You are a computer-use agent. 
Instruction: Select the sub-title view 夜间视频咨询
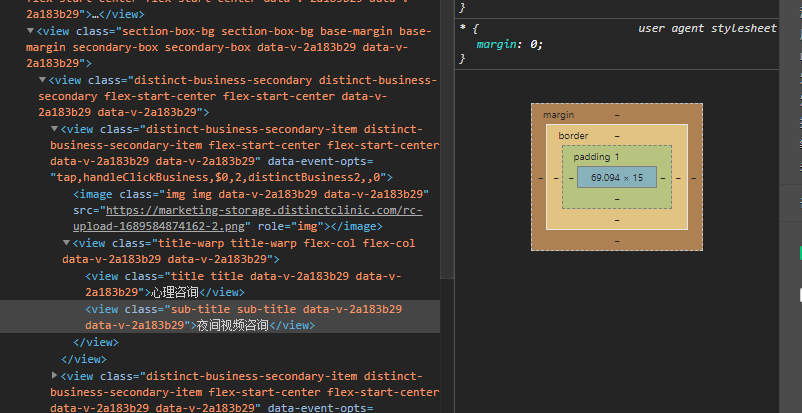(220, 317)
